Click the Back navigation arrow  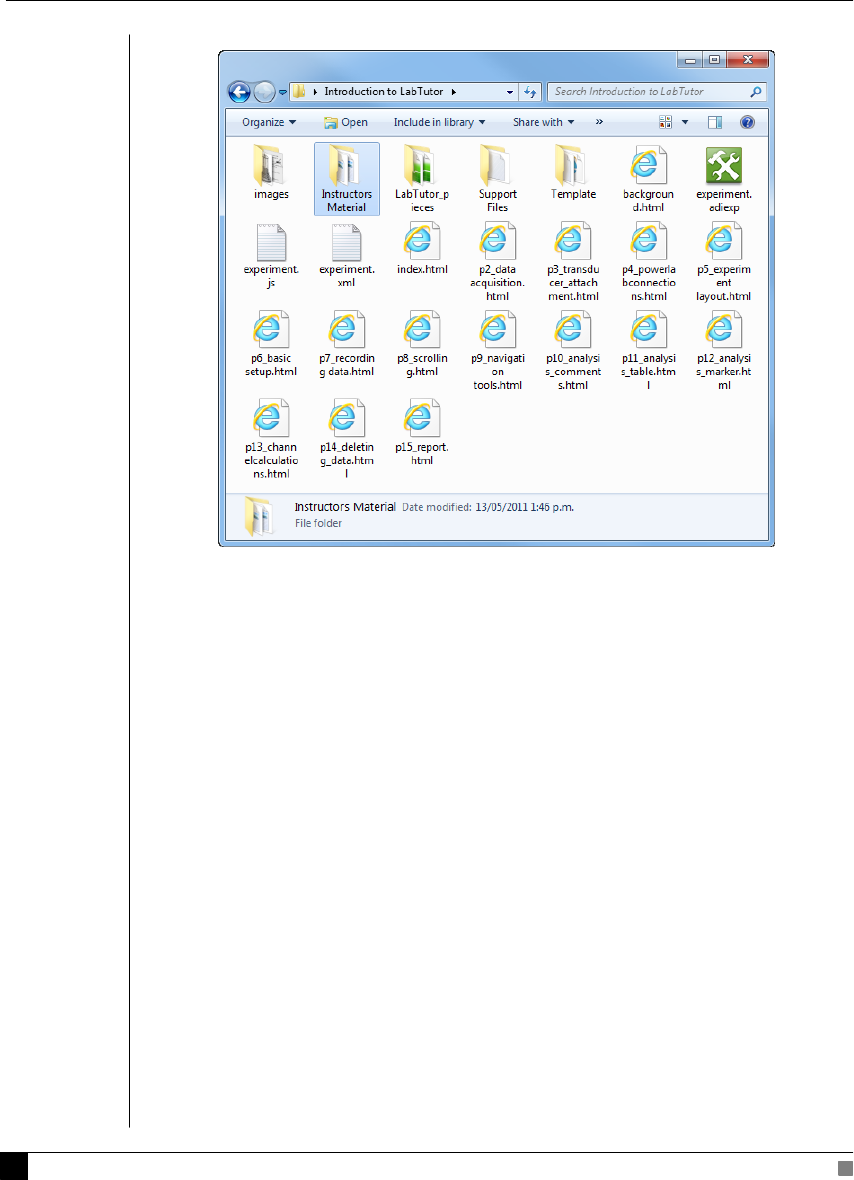pyautogui.click(x=239, y=93)
